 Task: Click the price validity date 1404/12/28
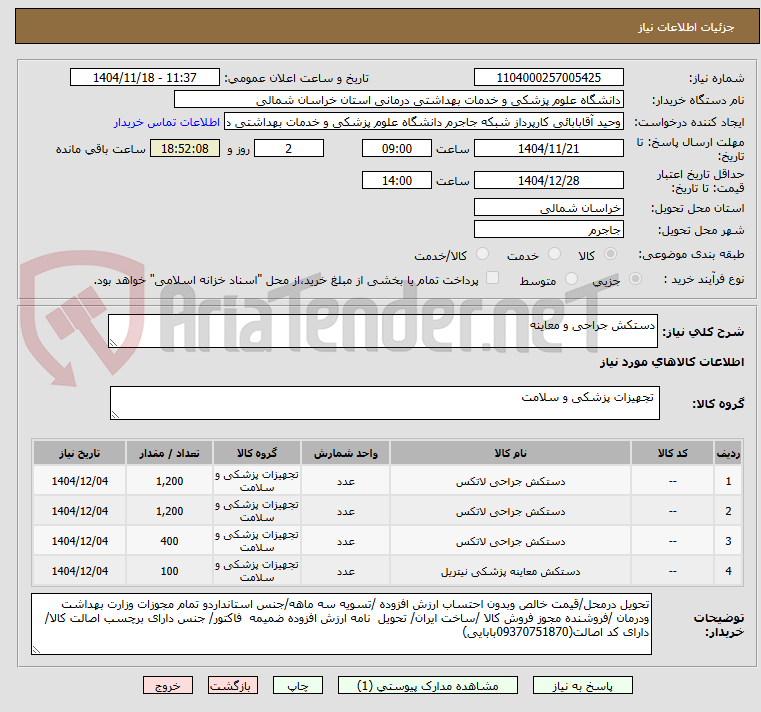548,181
